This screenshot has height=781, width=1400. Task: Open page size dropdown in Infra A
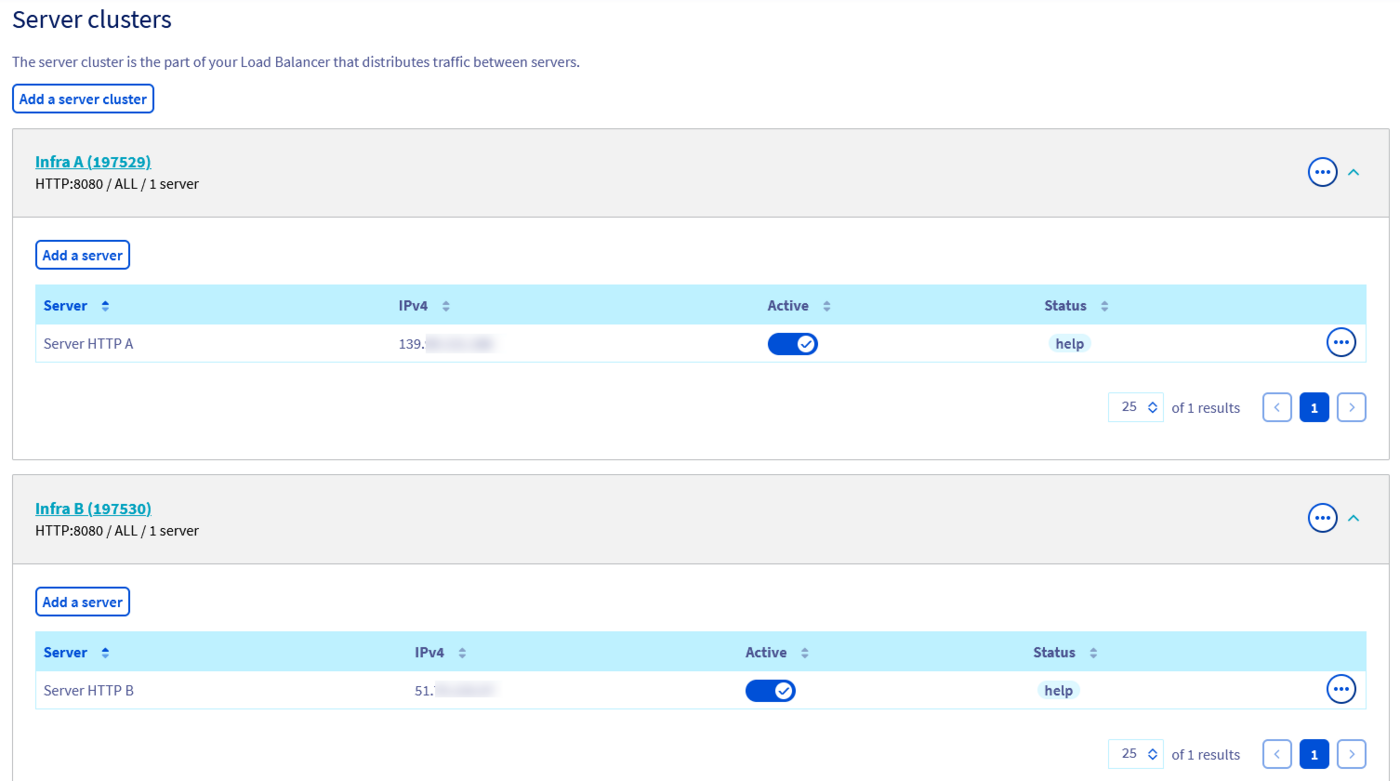[x=1136, y=407]
